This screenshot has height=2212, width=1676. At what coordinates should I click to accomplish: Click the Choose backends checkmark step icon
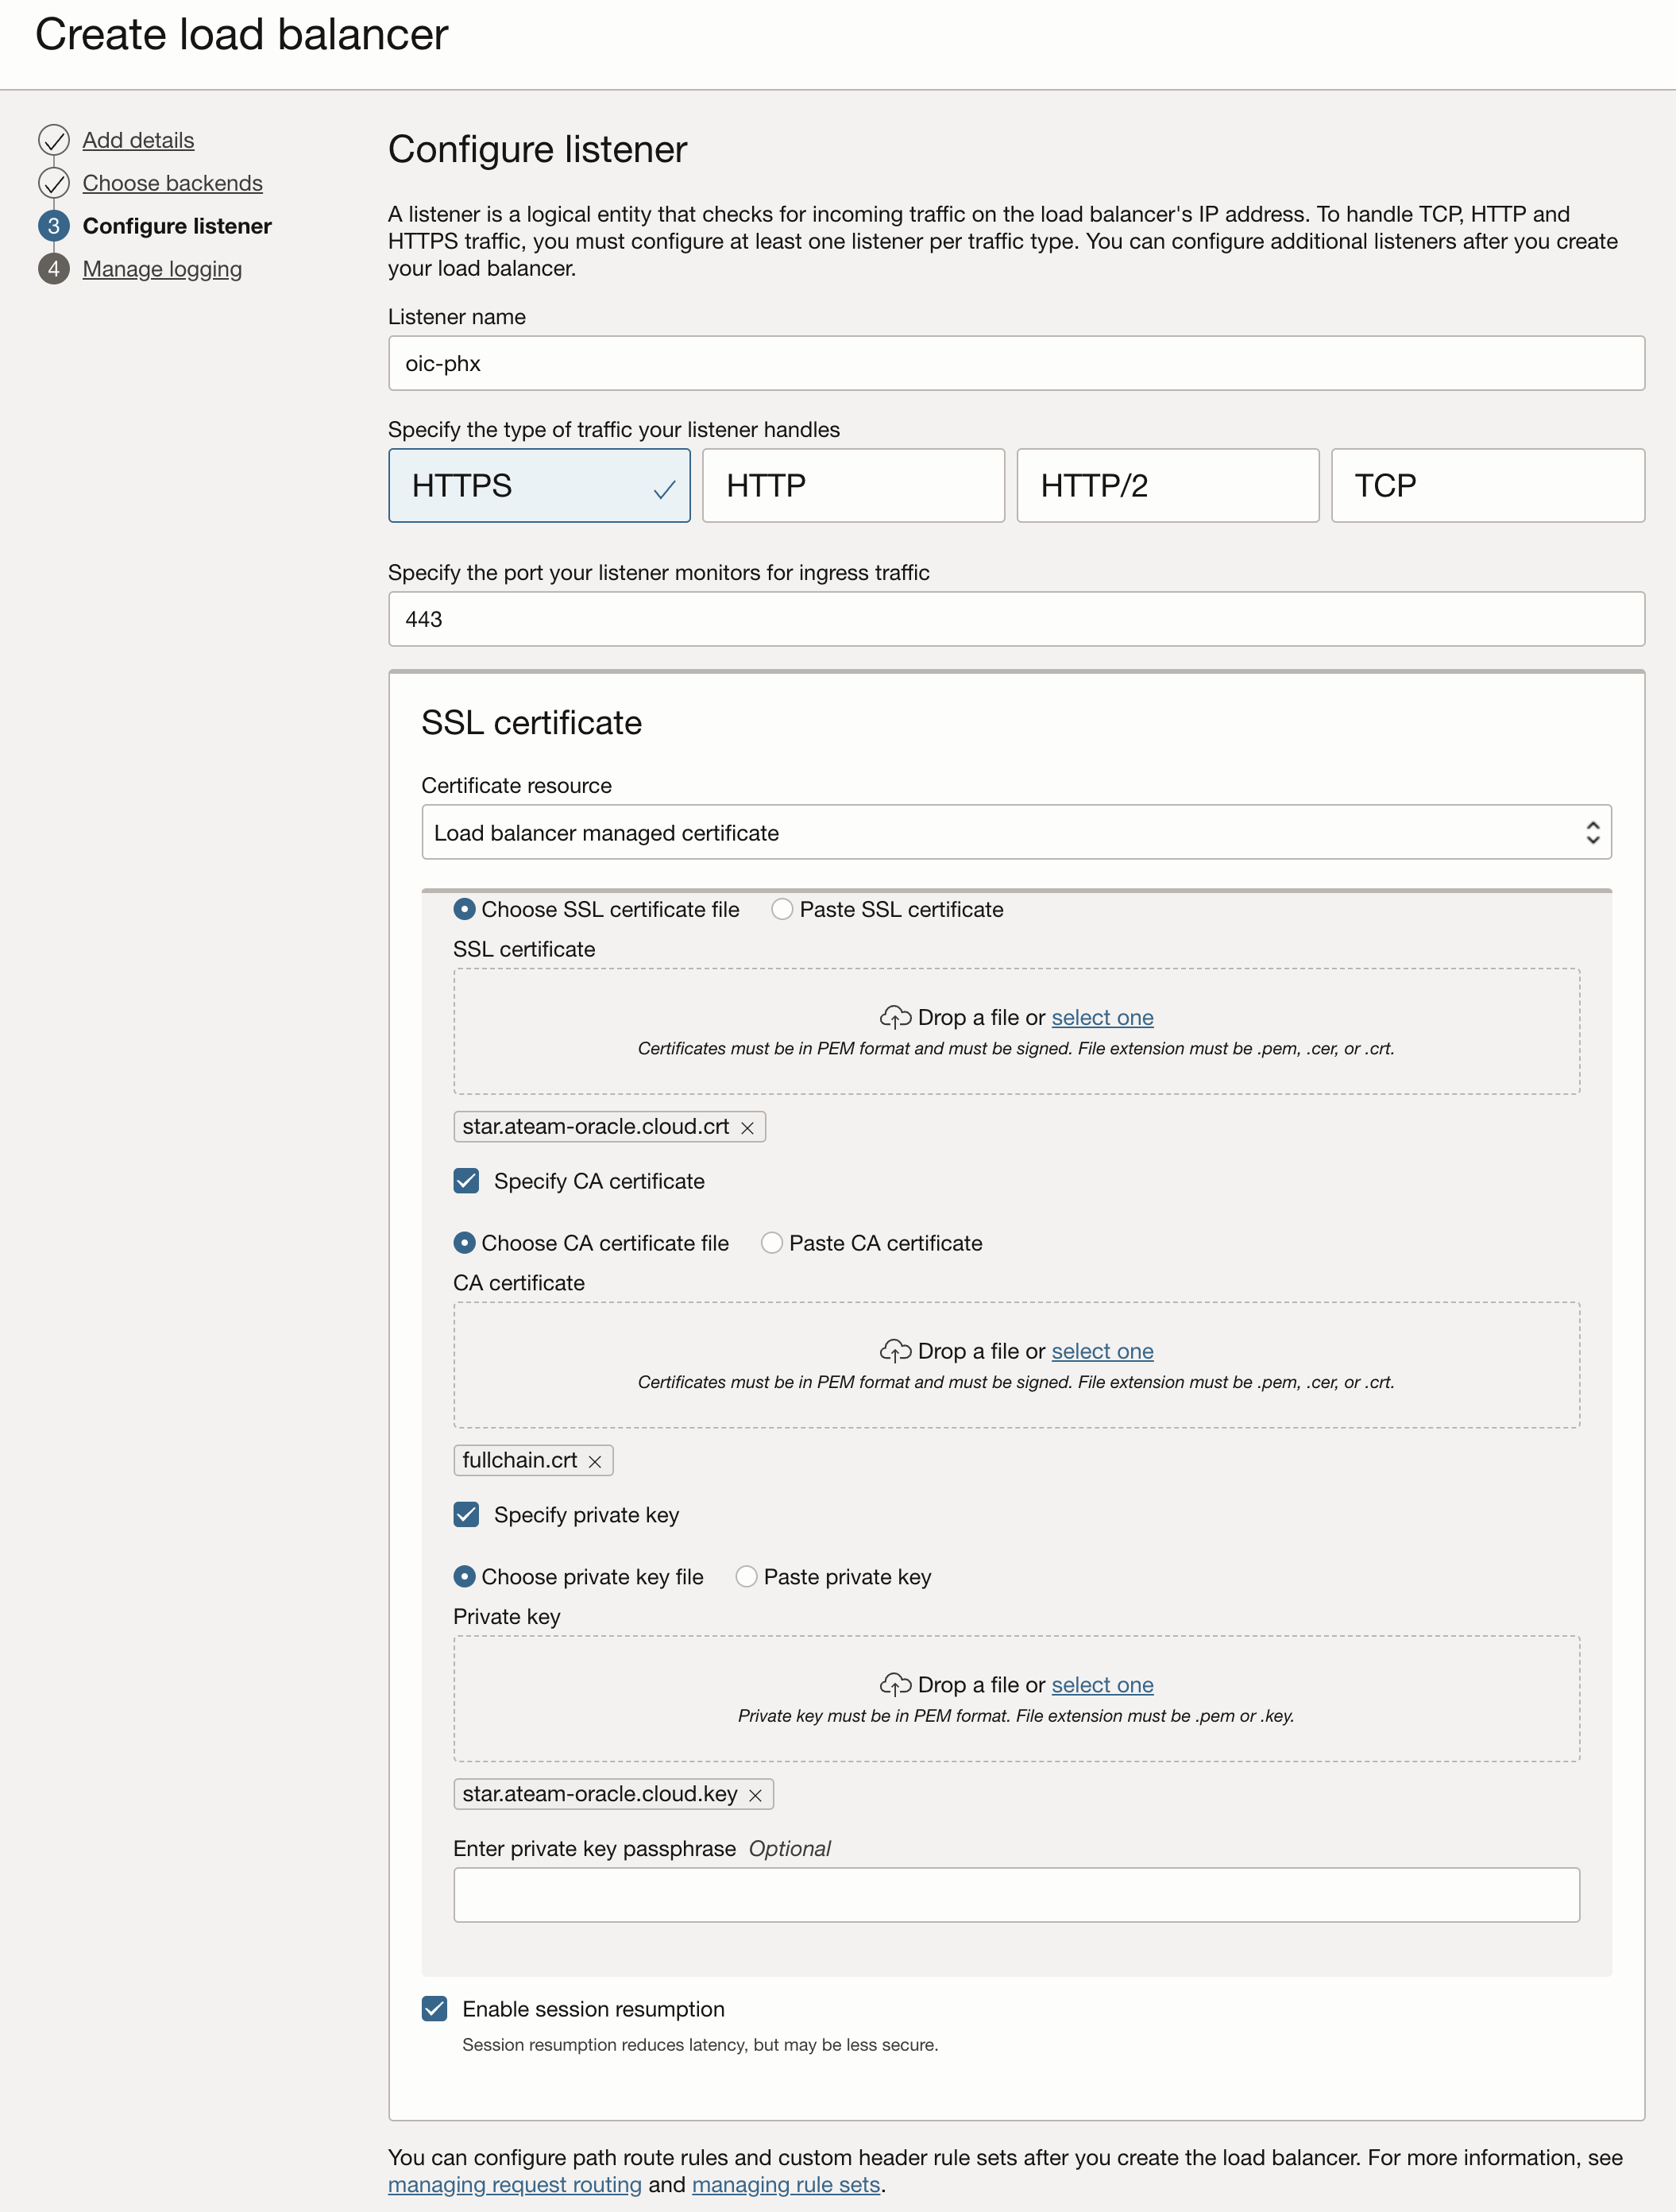(x=54, y=183)
